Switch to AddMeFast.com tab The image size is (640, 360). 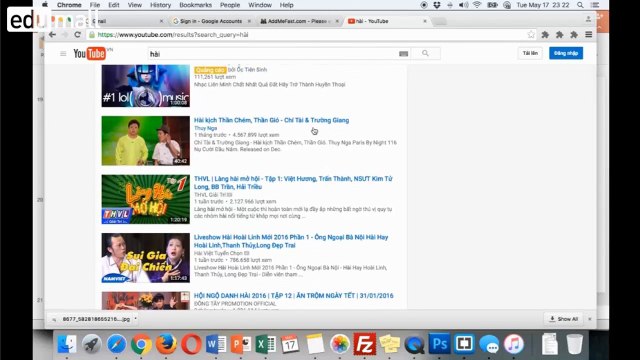(299, 21)
